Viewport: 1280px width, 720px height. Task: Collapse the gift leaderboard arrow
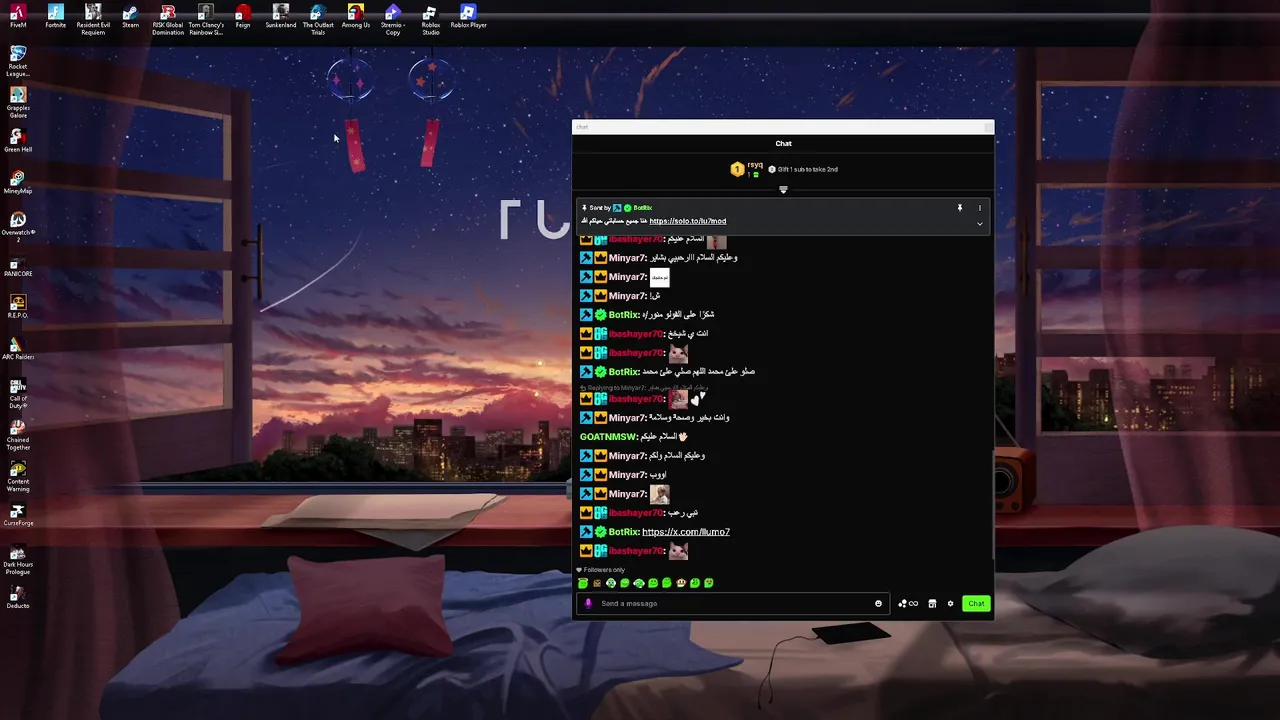pos(783,189)
